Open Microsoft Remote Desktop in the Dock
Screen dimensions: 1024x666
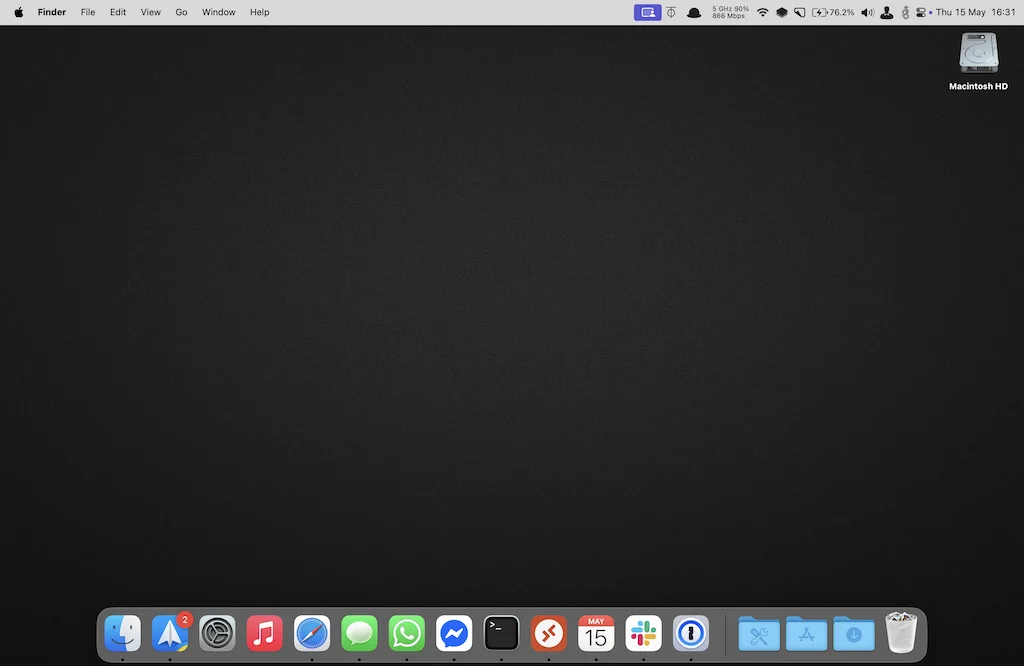pos(549,633)
